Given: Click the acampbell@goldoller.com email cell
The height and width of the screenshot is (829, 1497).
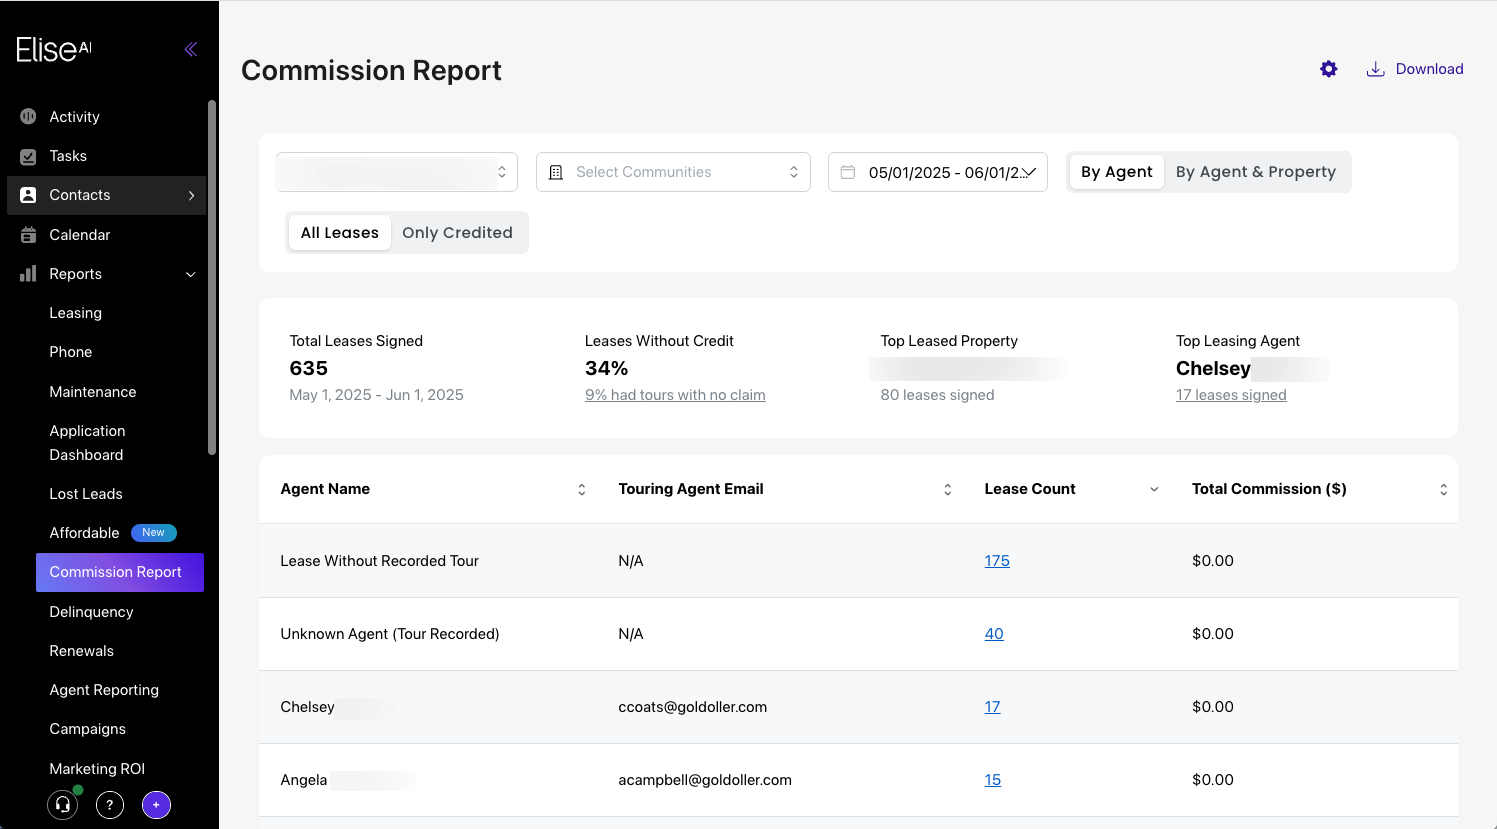Looking at the screenshot, I should [x=705, y=780].
